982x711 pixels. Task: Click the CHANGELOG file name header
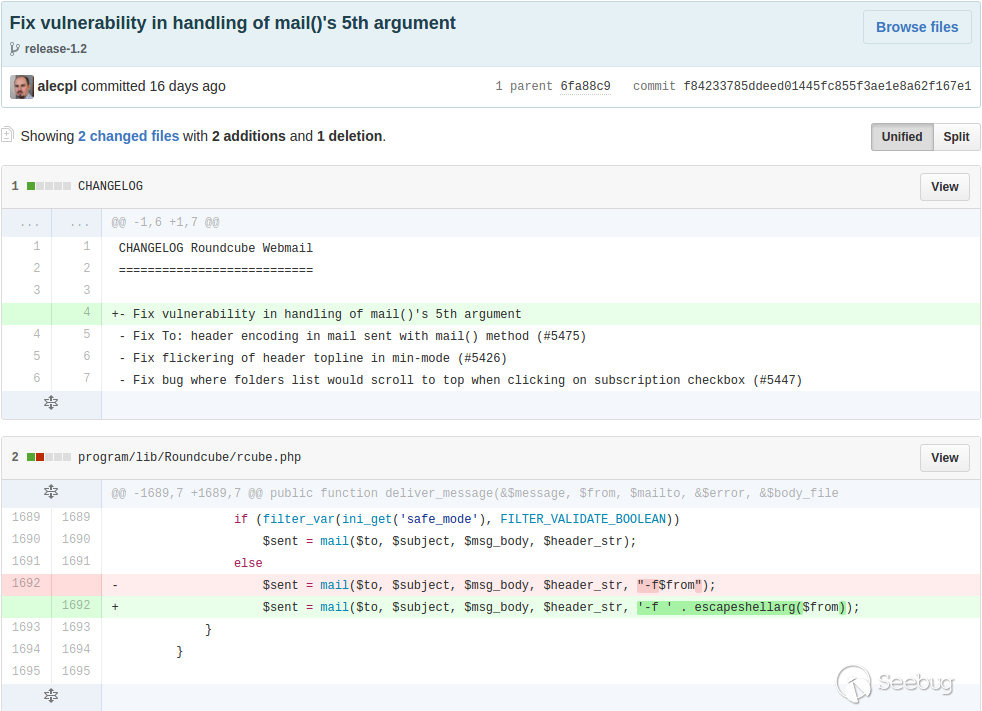point(110,186)
